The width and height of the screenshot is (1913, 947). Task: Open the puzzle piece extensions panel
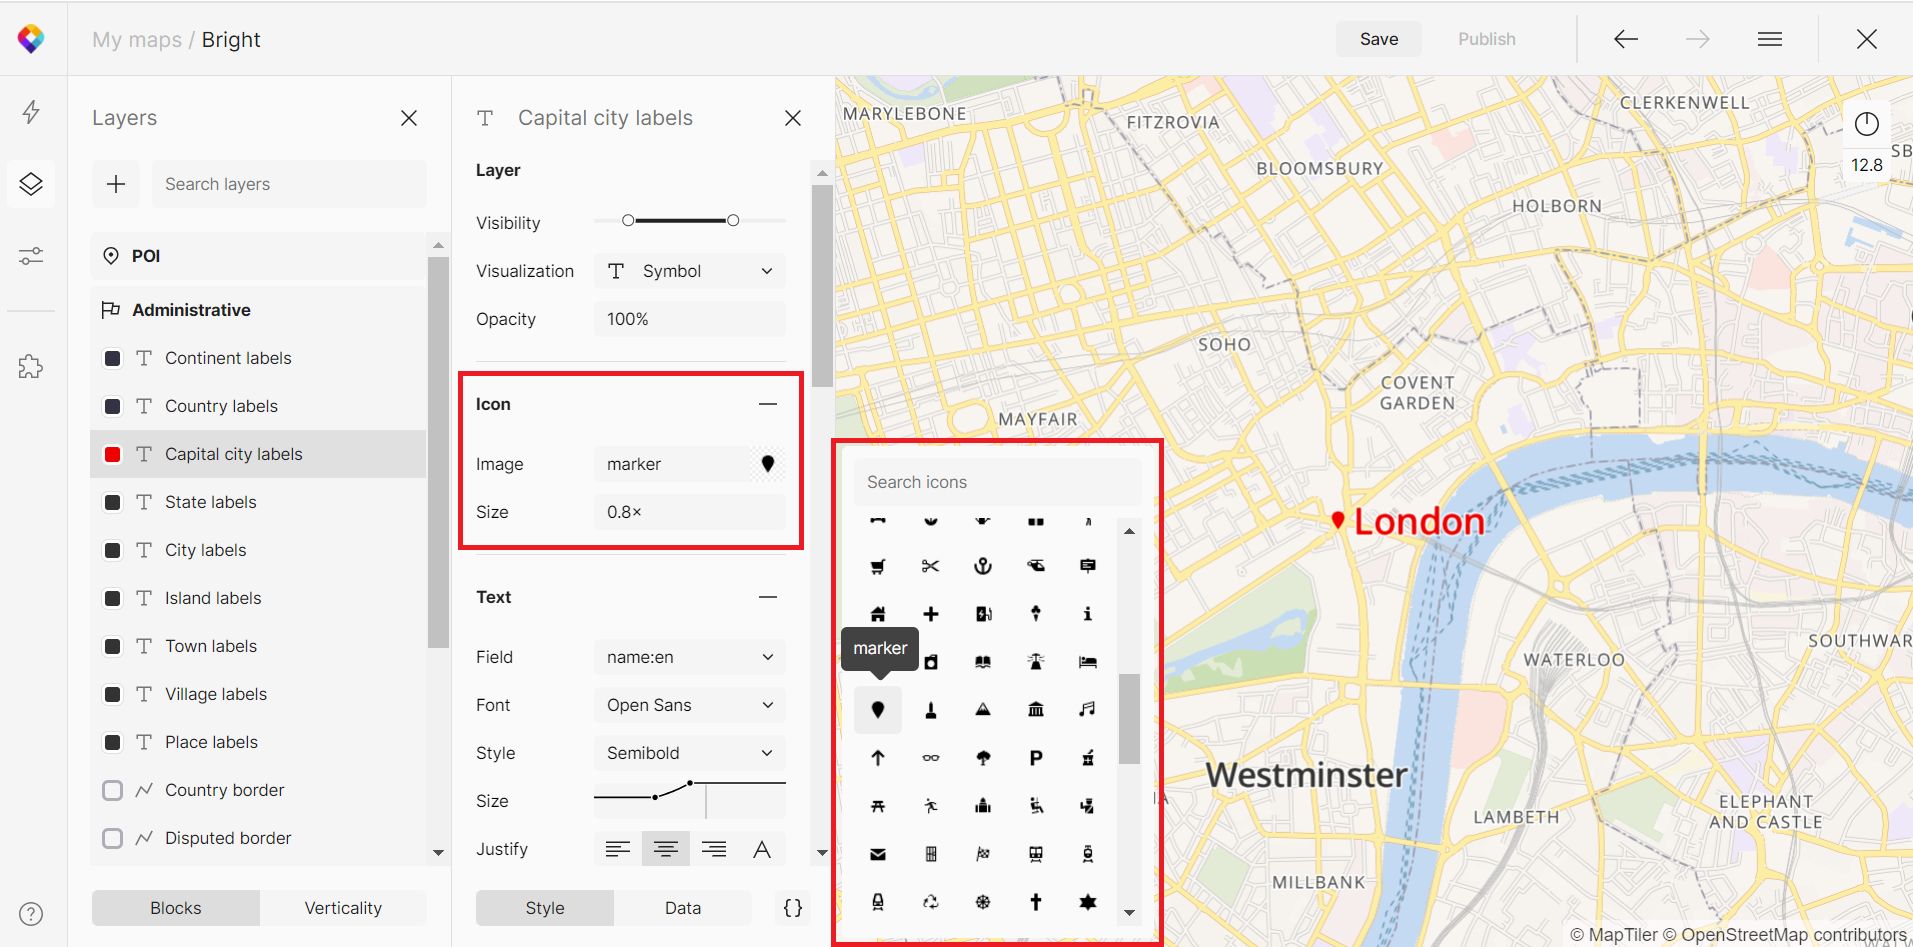pos(31,367)
